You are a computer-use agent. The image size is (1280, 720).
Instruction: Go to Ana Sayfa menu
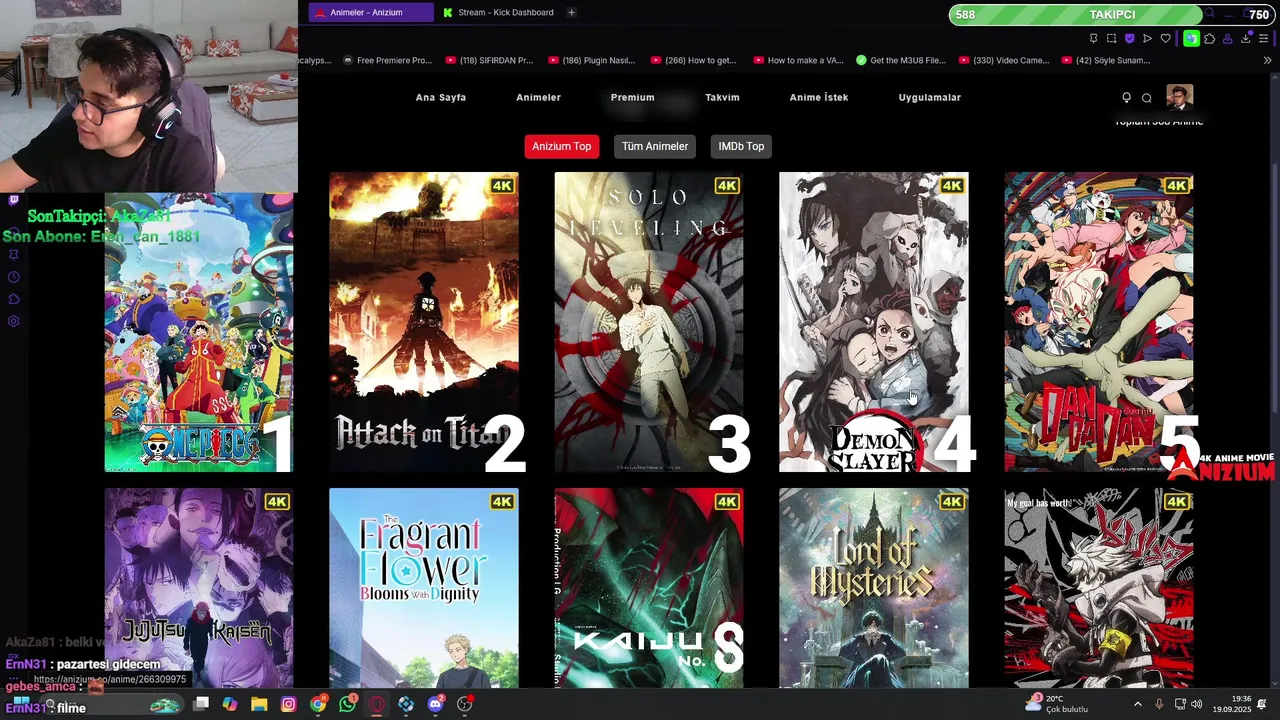click(x=441, y=97)
